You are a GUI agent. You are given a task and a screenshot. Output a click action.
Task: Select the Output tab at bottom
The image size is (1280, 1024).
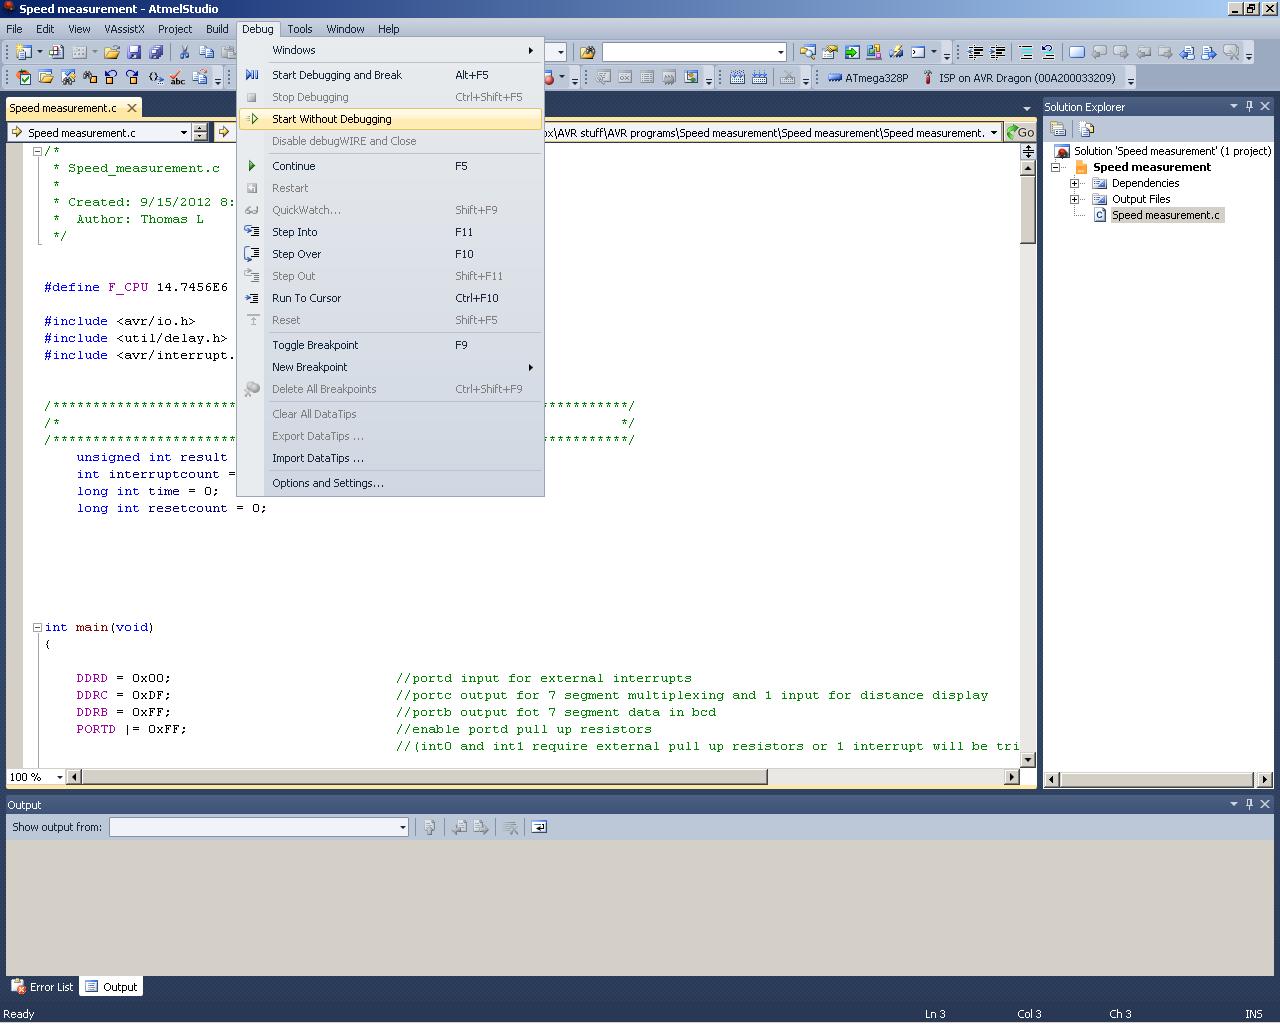(111, 987)
